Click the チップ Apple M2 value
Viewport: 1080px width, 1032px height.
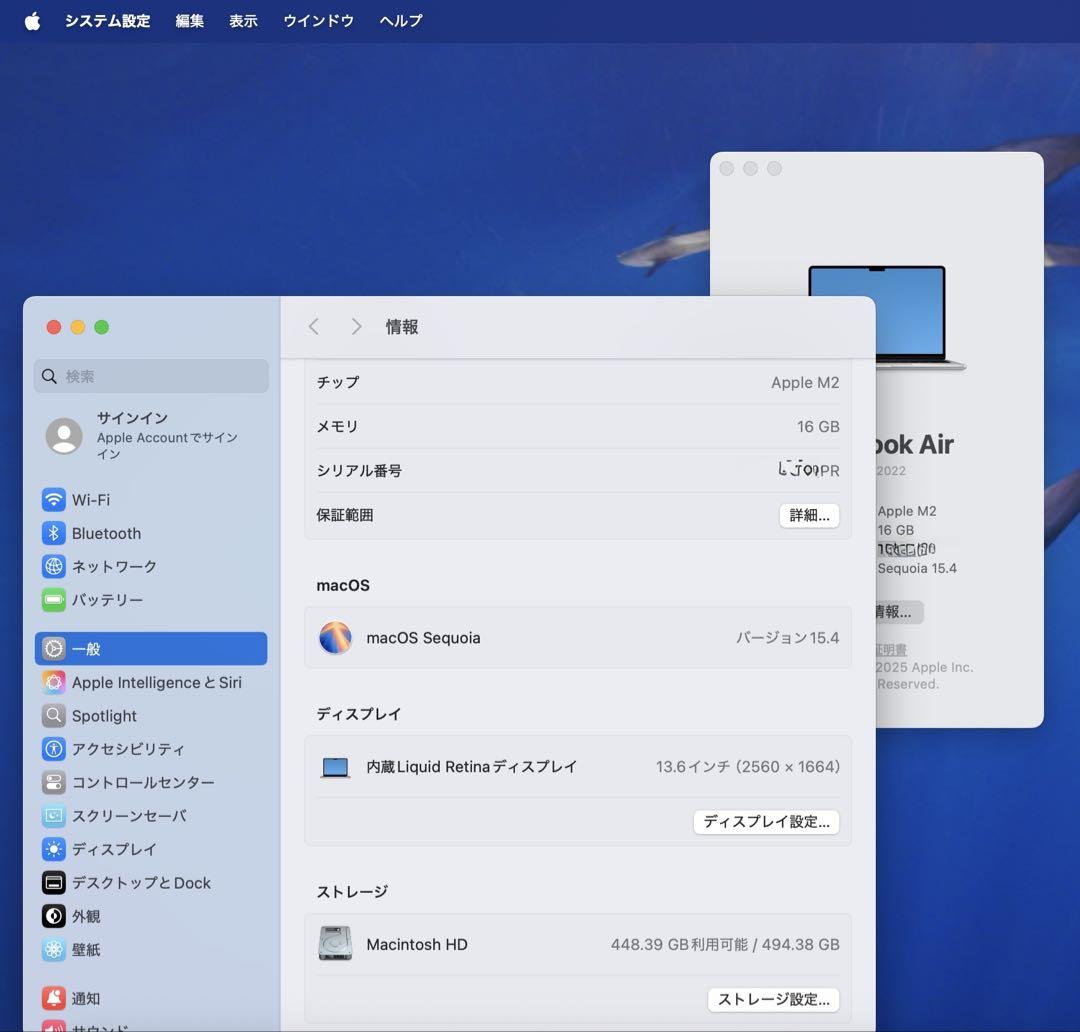805,382
